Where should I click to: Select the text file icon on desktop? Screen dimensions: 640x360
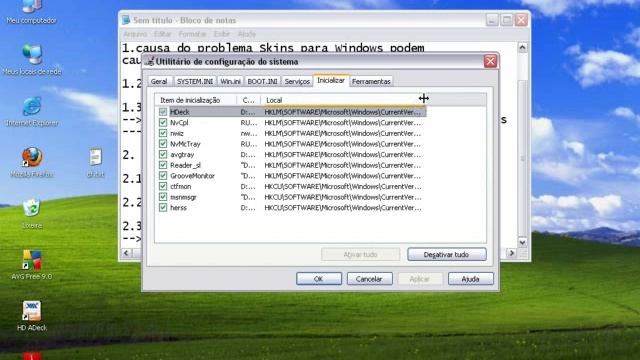pos(96,162)
